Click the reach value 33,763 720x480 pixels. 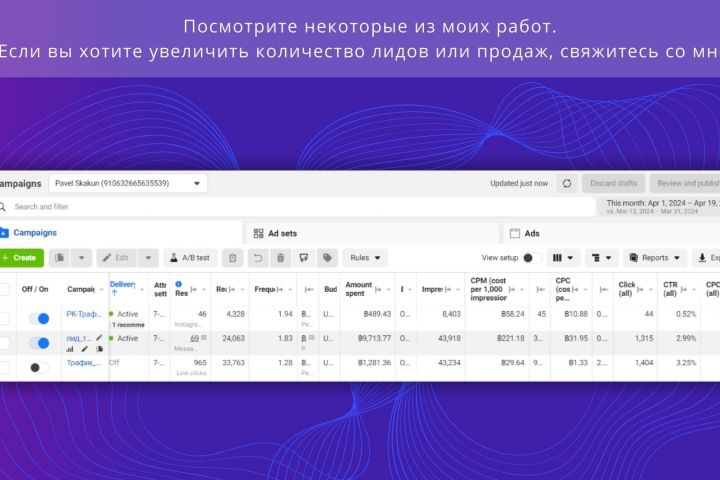point(233,363)
